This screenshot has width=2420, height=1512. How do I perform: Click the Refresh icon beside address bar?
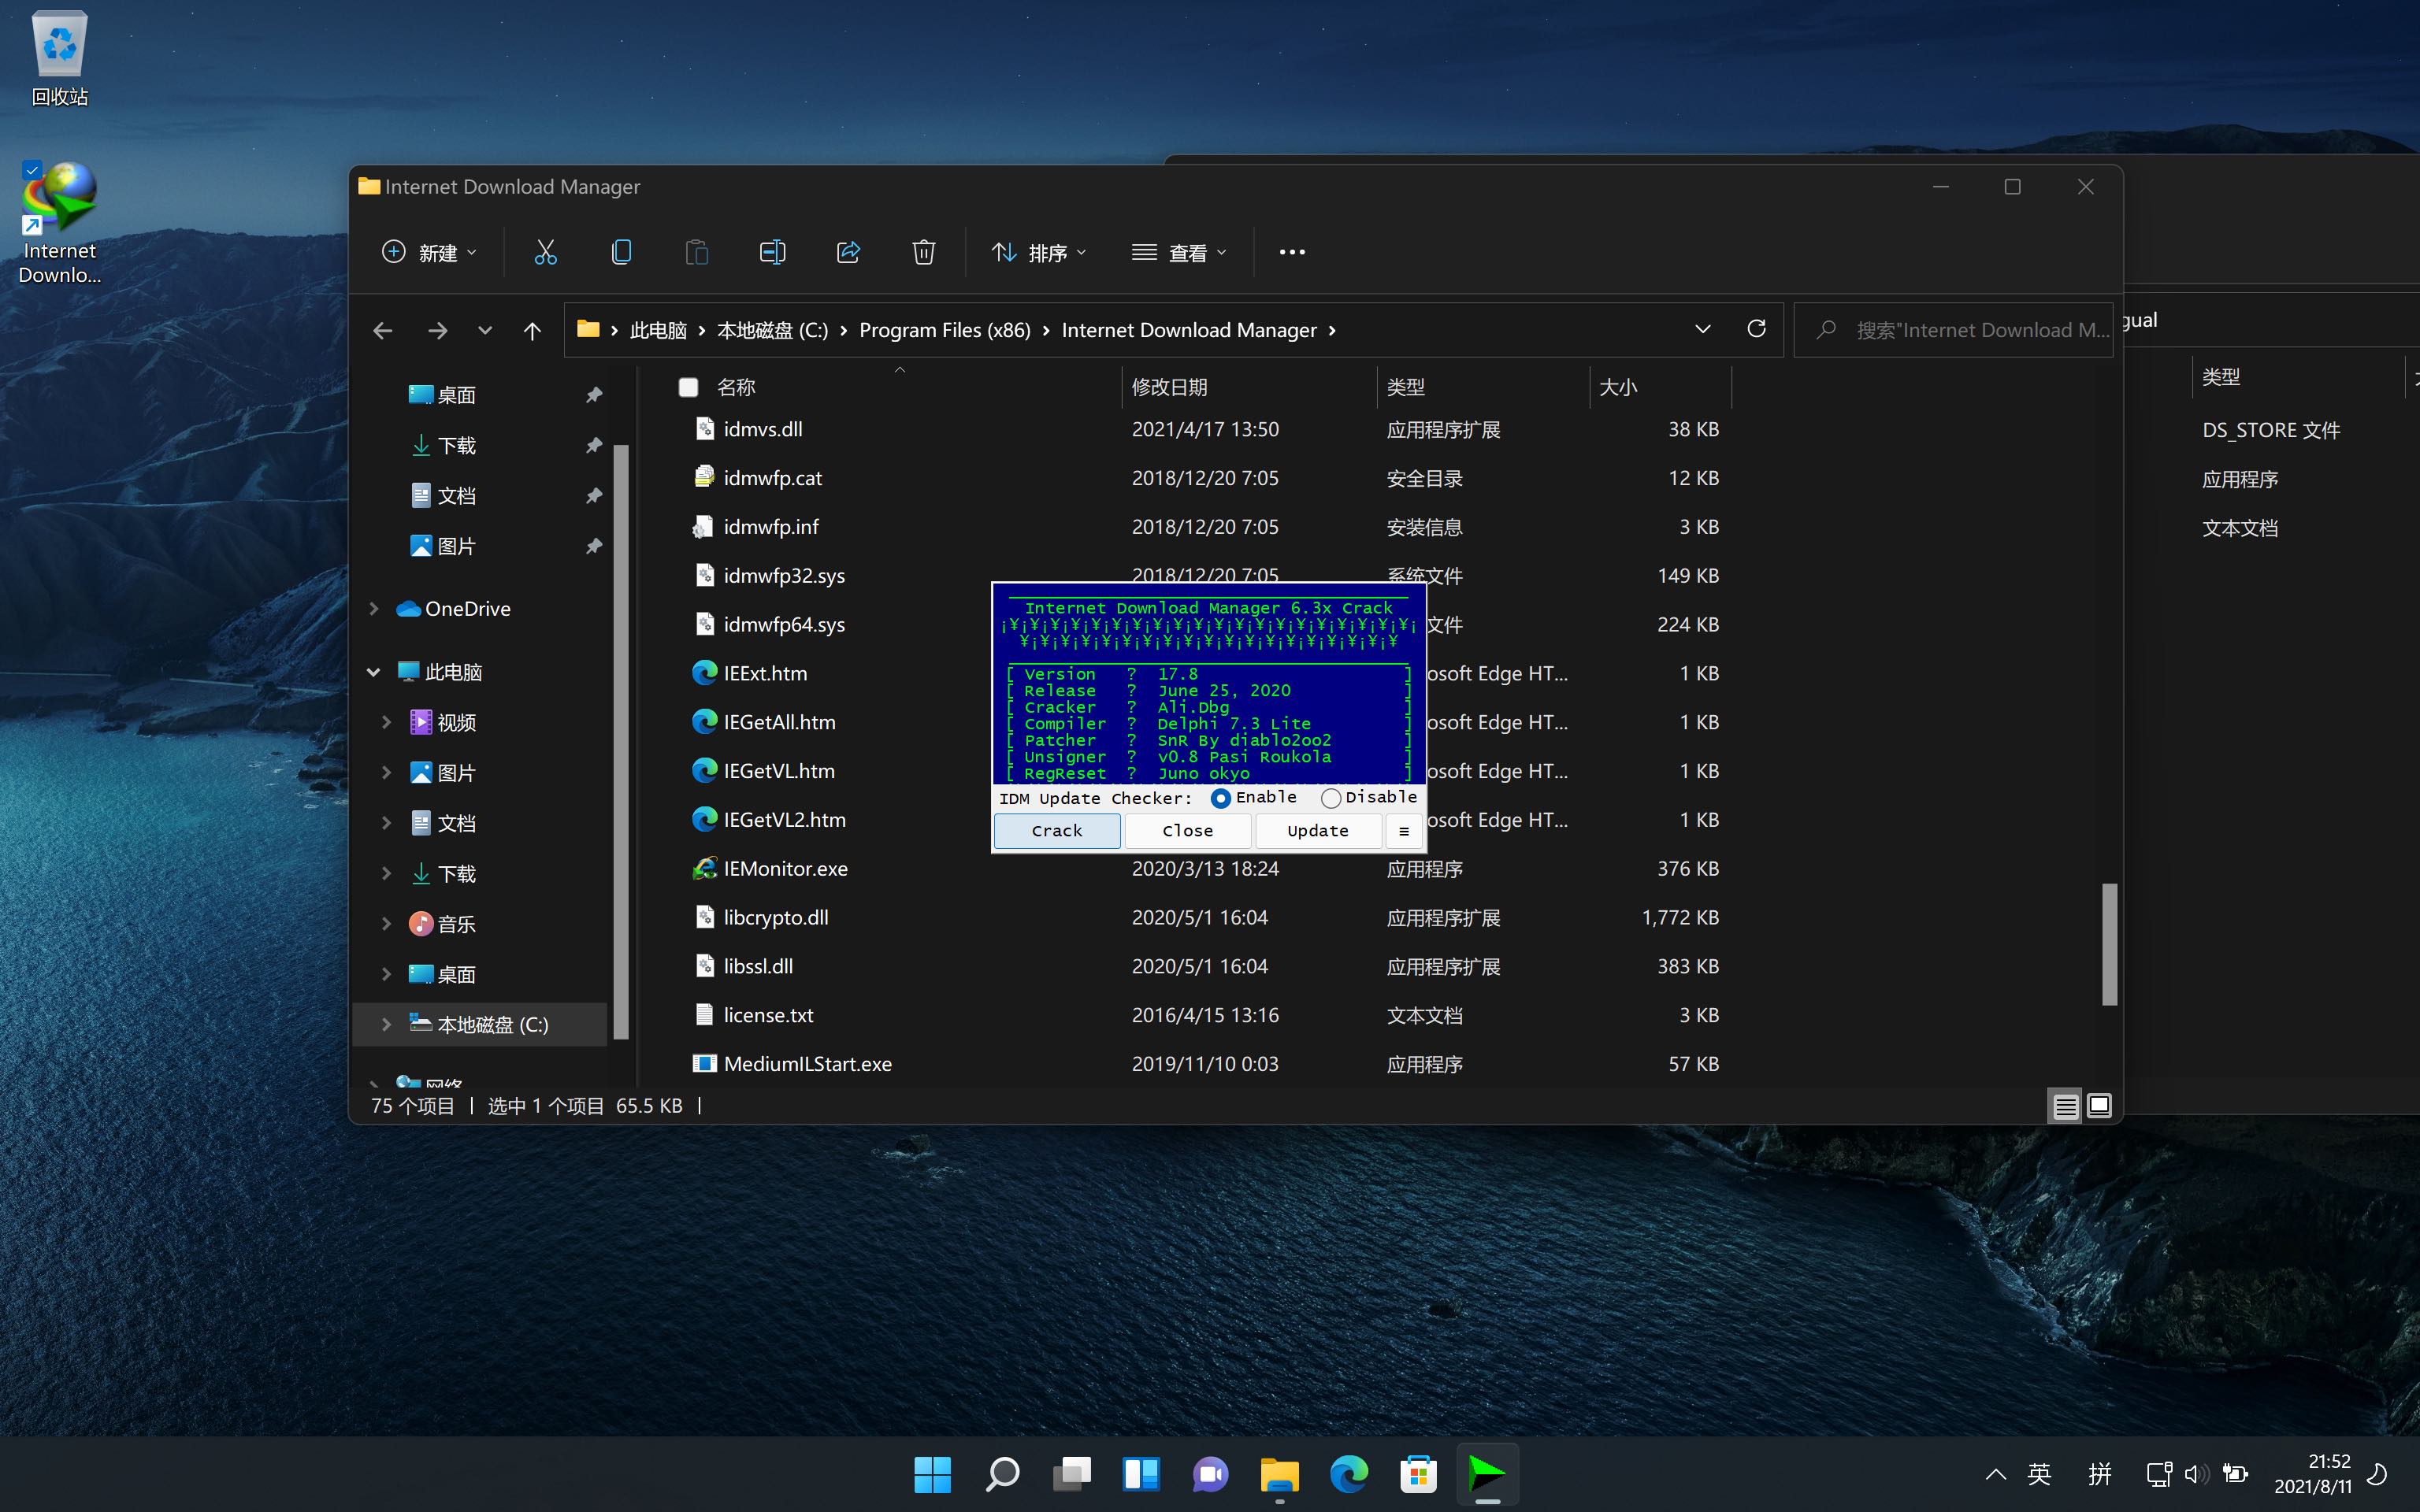pos(1756,329)
